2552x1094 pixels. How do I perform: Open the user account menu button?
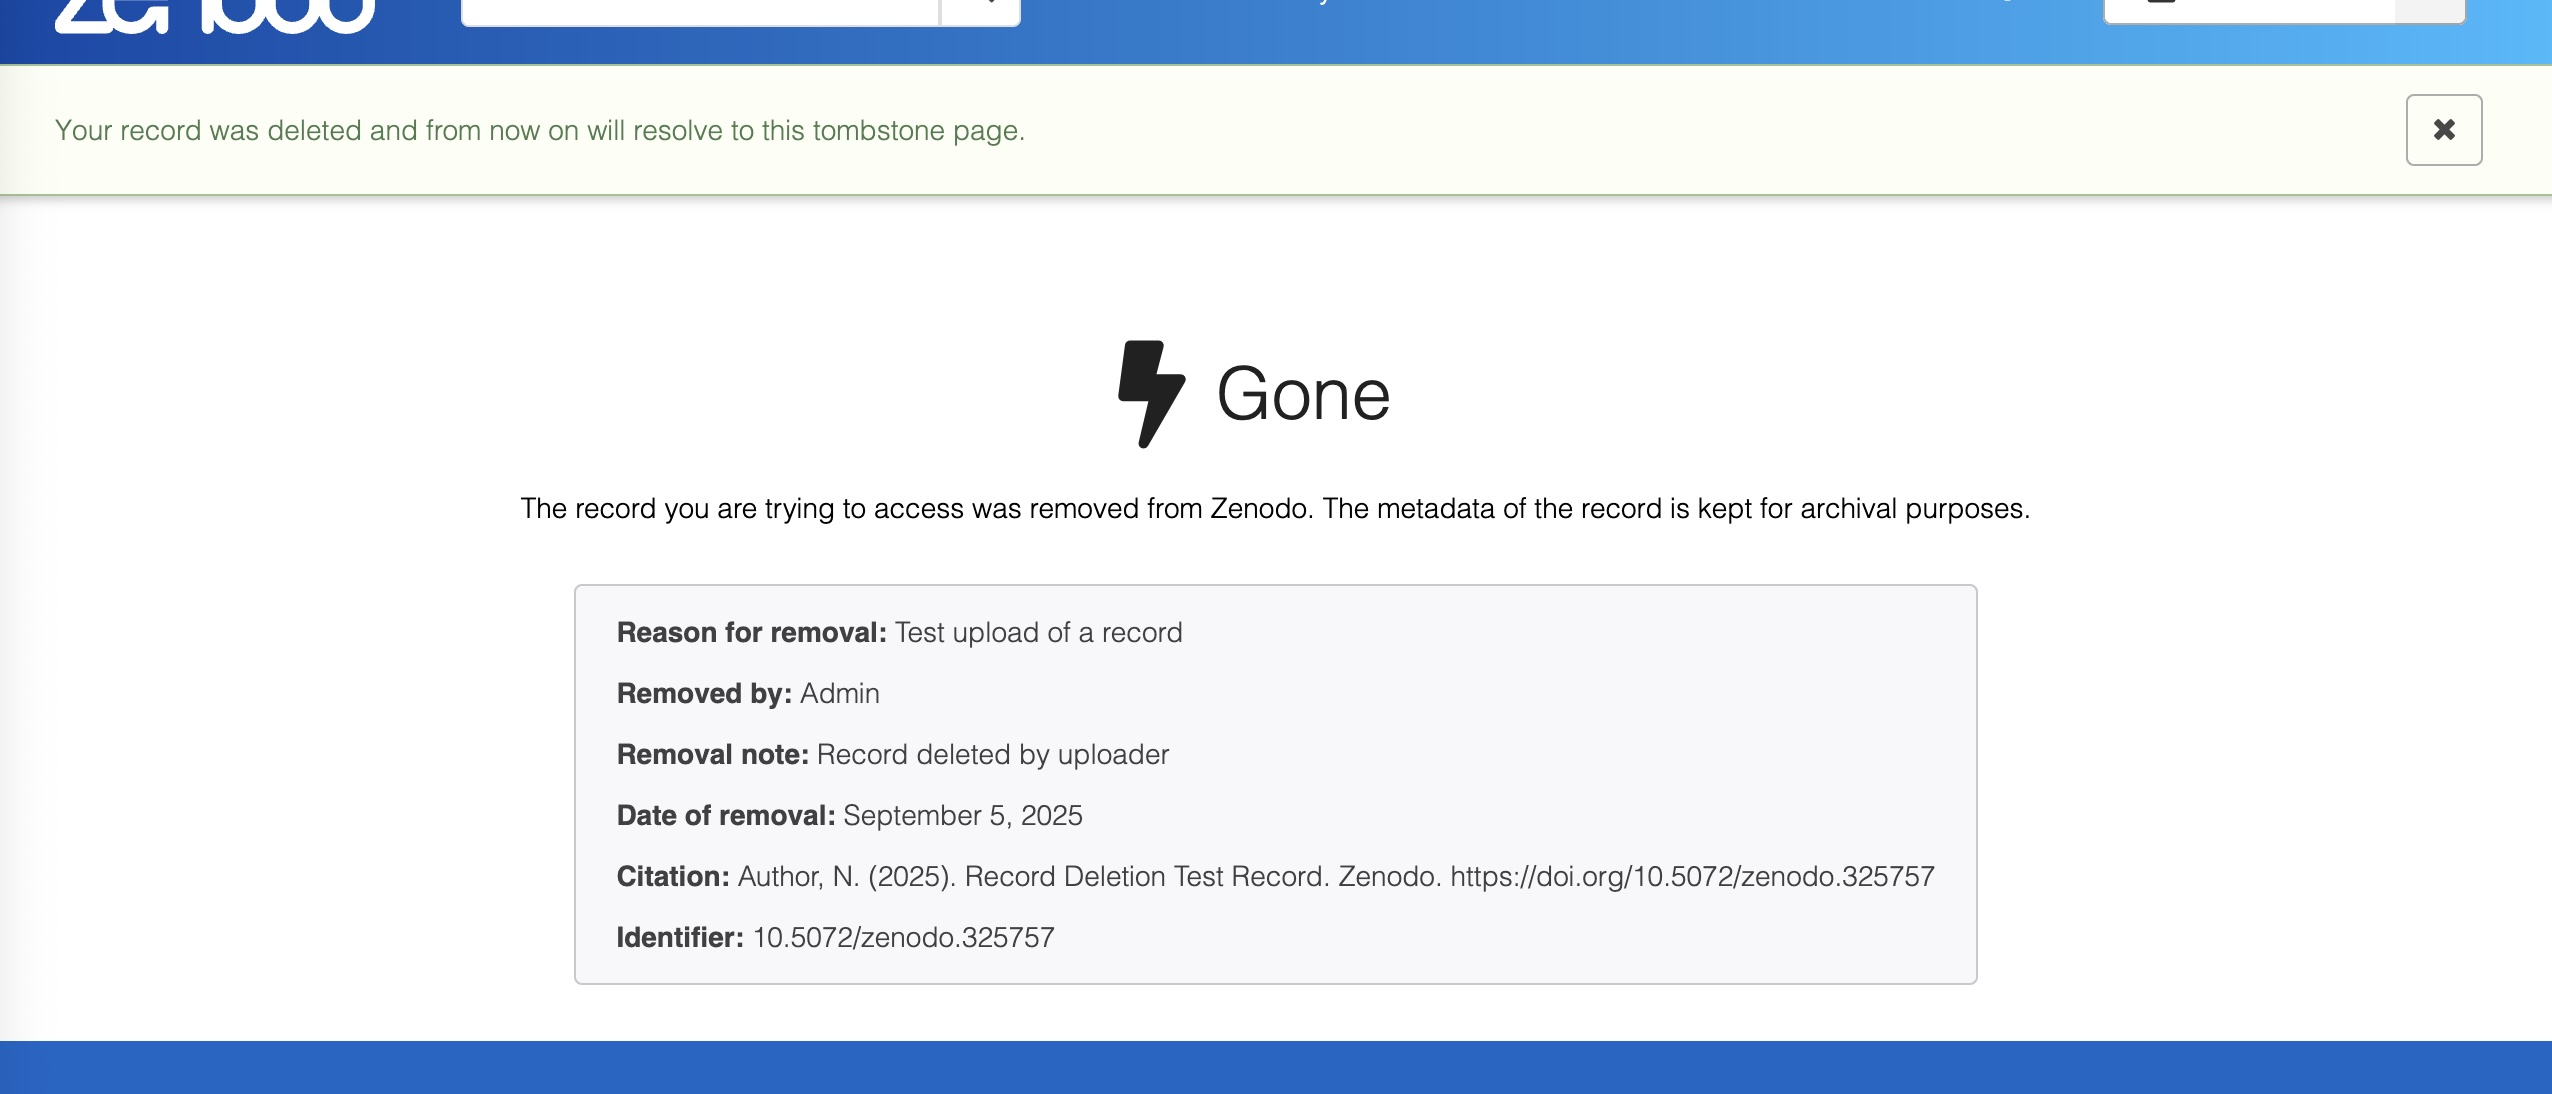2250,10
